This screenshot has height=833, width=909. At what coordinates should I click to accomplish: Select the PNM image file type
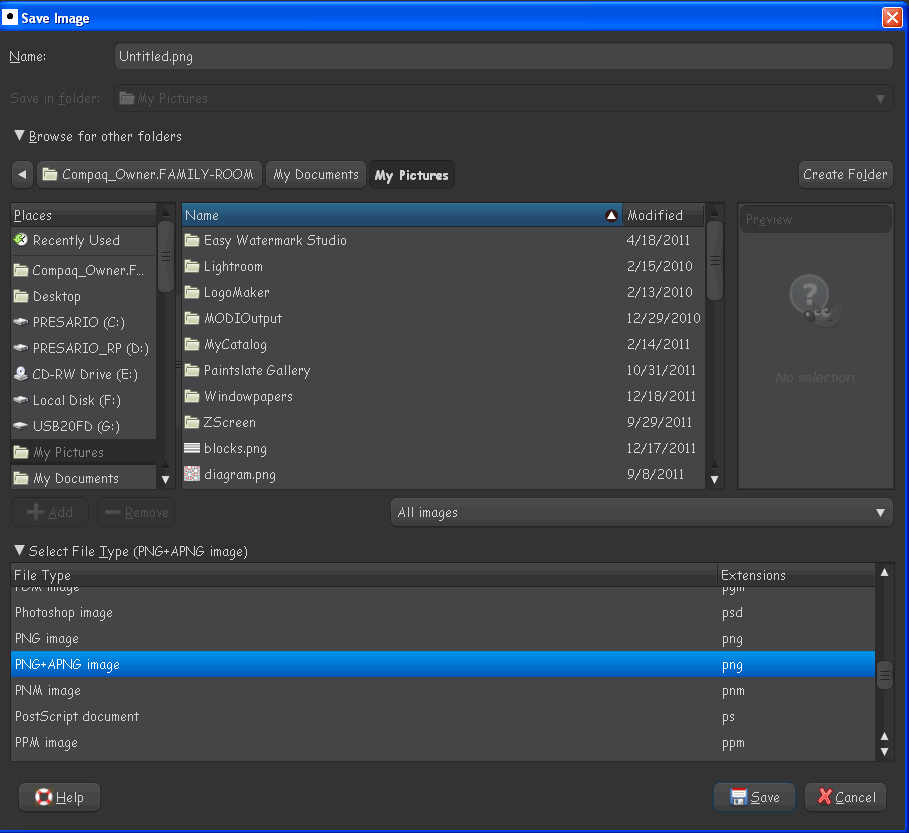[443, 690]
